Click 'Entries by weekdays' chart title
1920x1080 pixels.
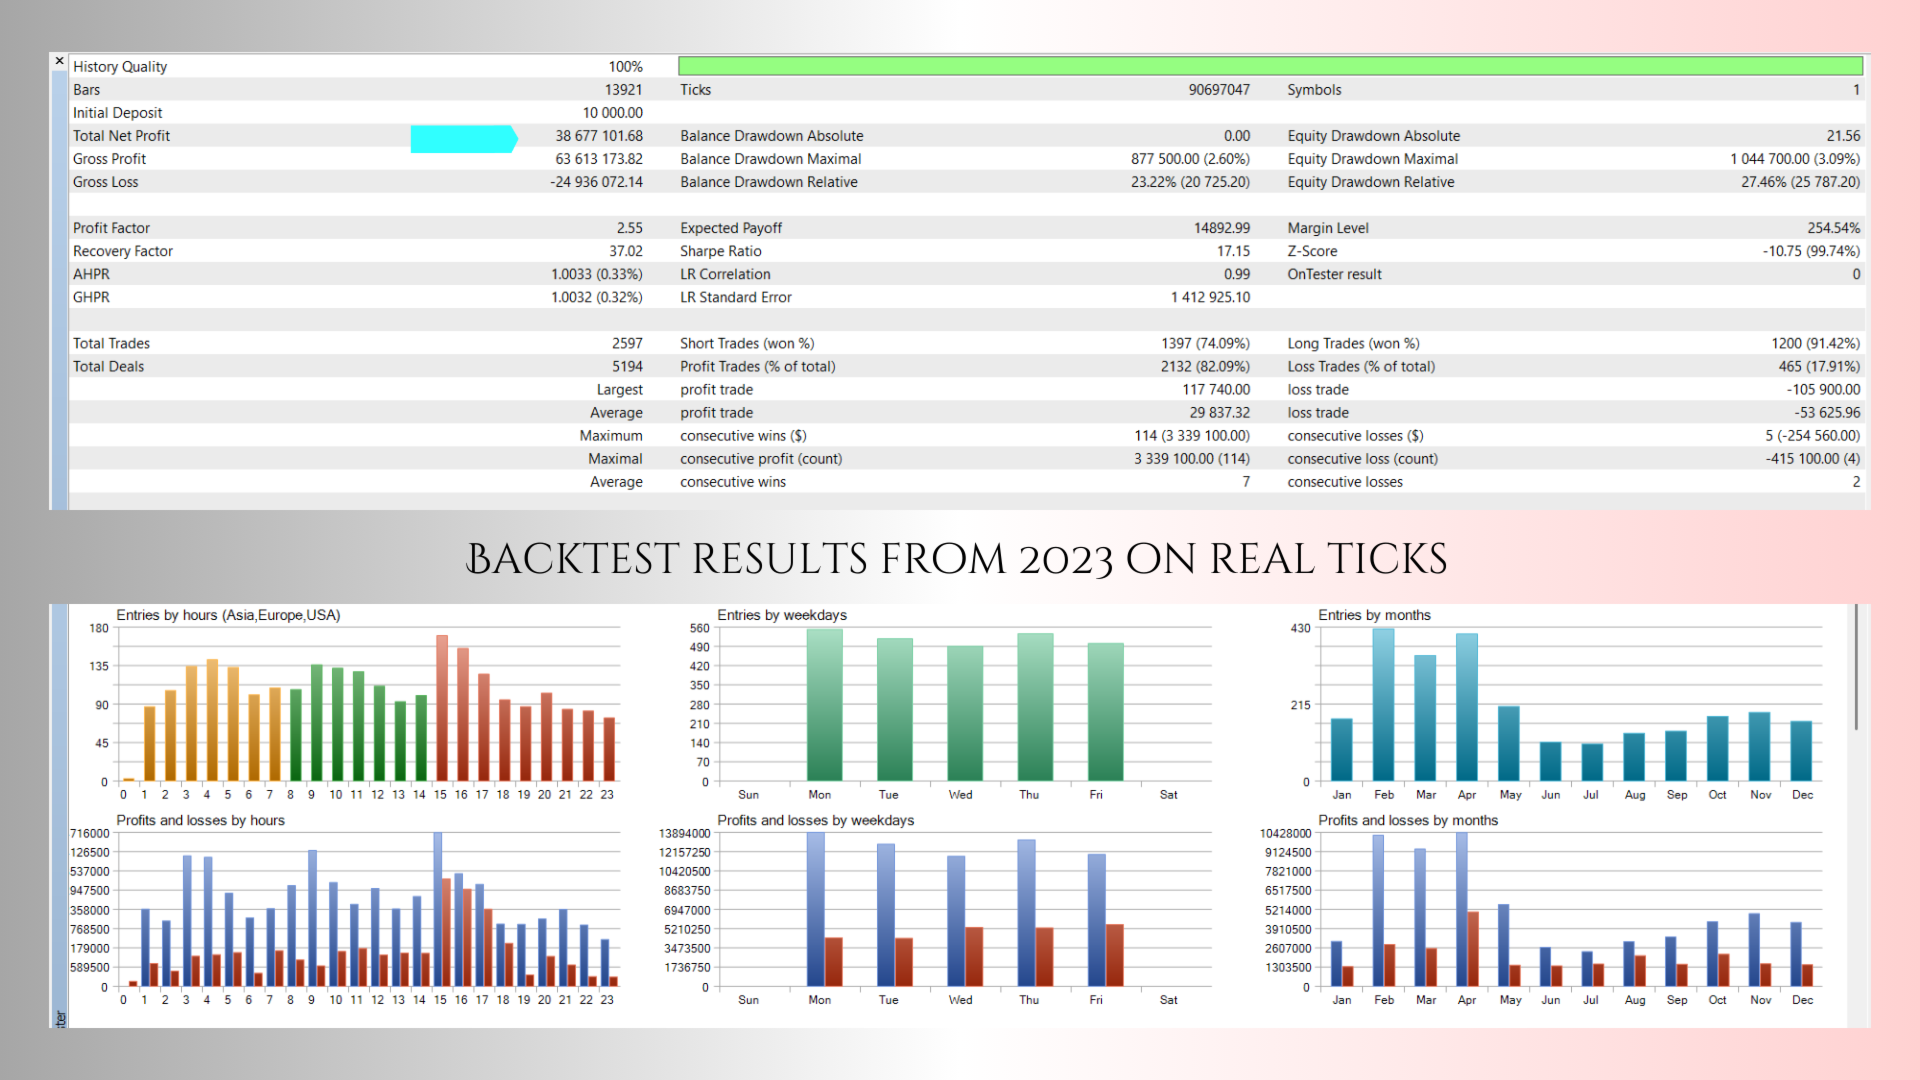tap(782, 615)
